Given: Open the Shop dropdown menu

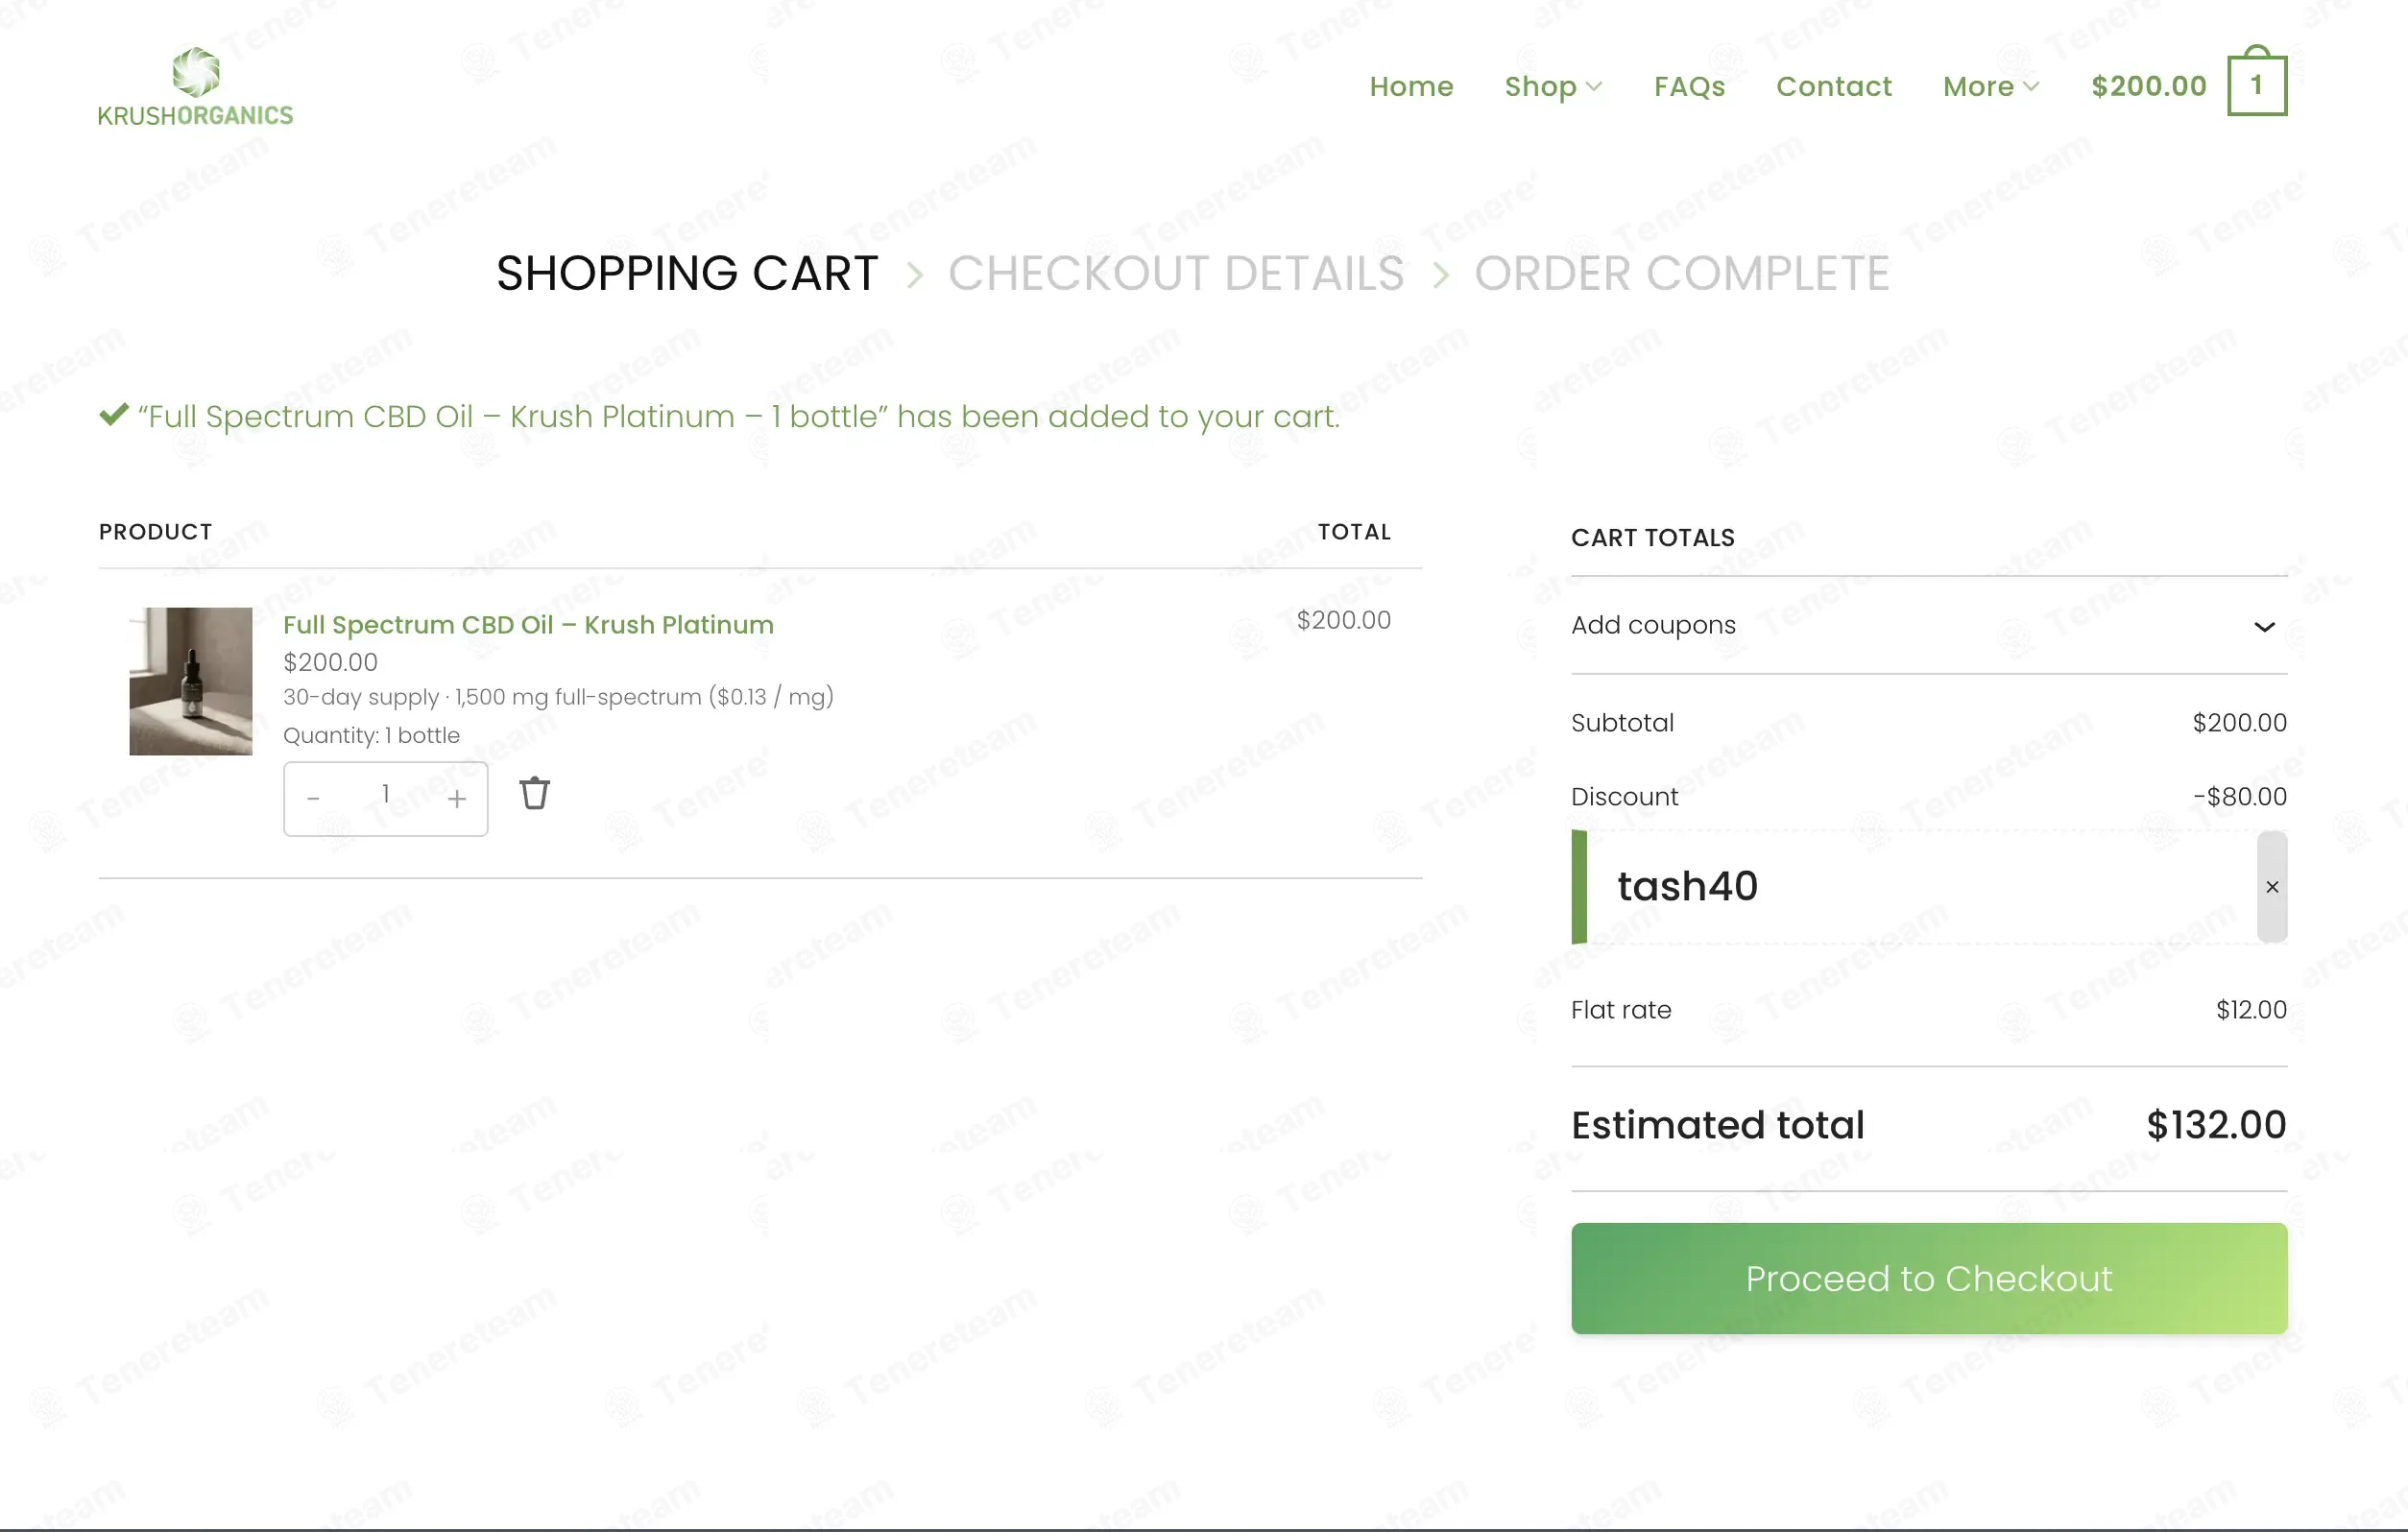Looking at the screenshot, I should click(1553, 86).
